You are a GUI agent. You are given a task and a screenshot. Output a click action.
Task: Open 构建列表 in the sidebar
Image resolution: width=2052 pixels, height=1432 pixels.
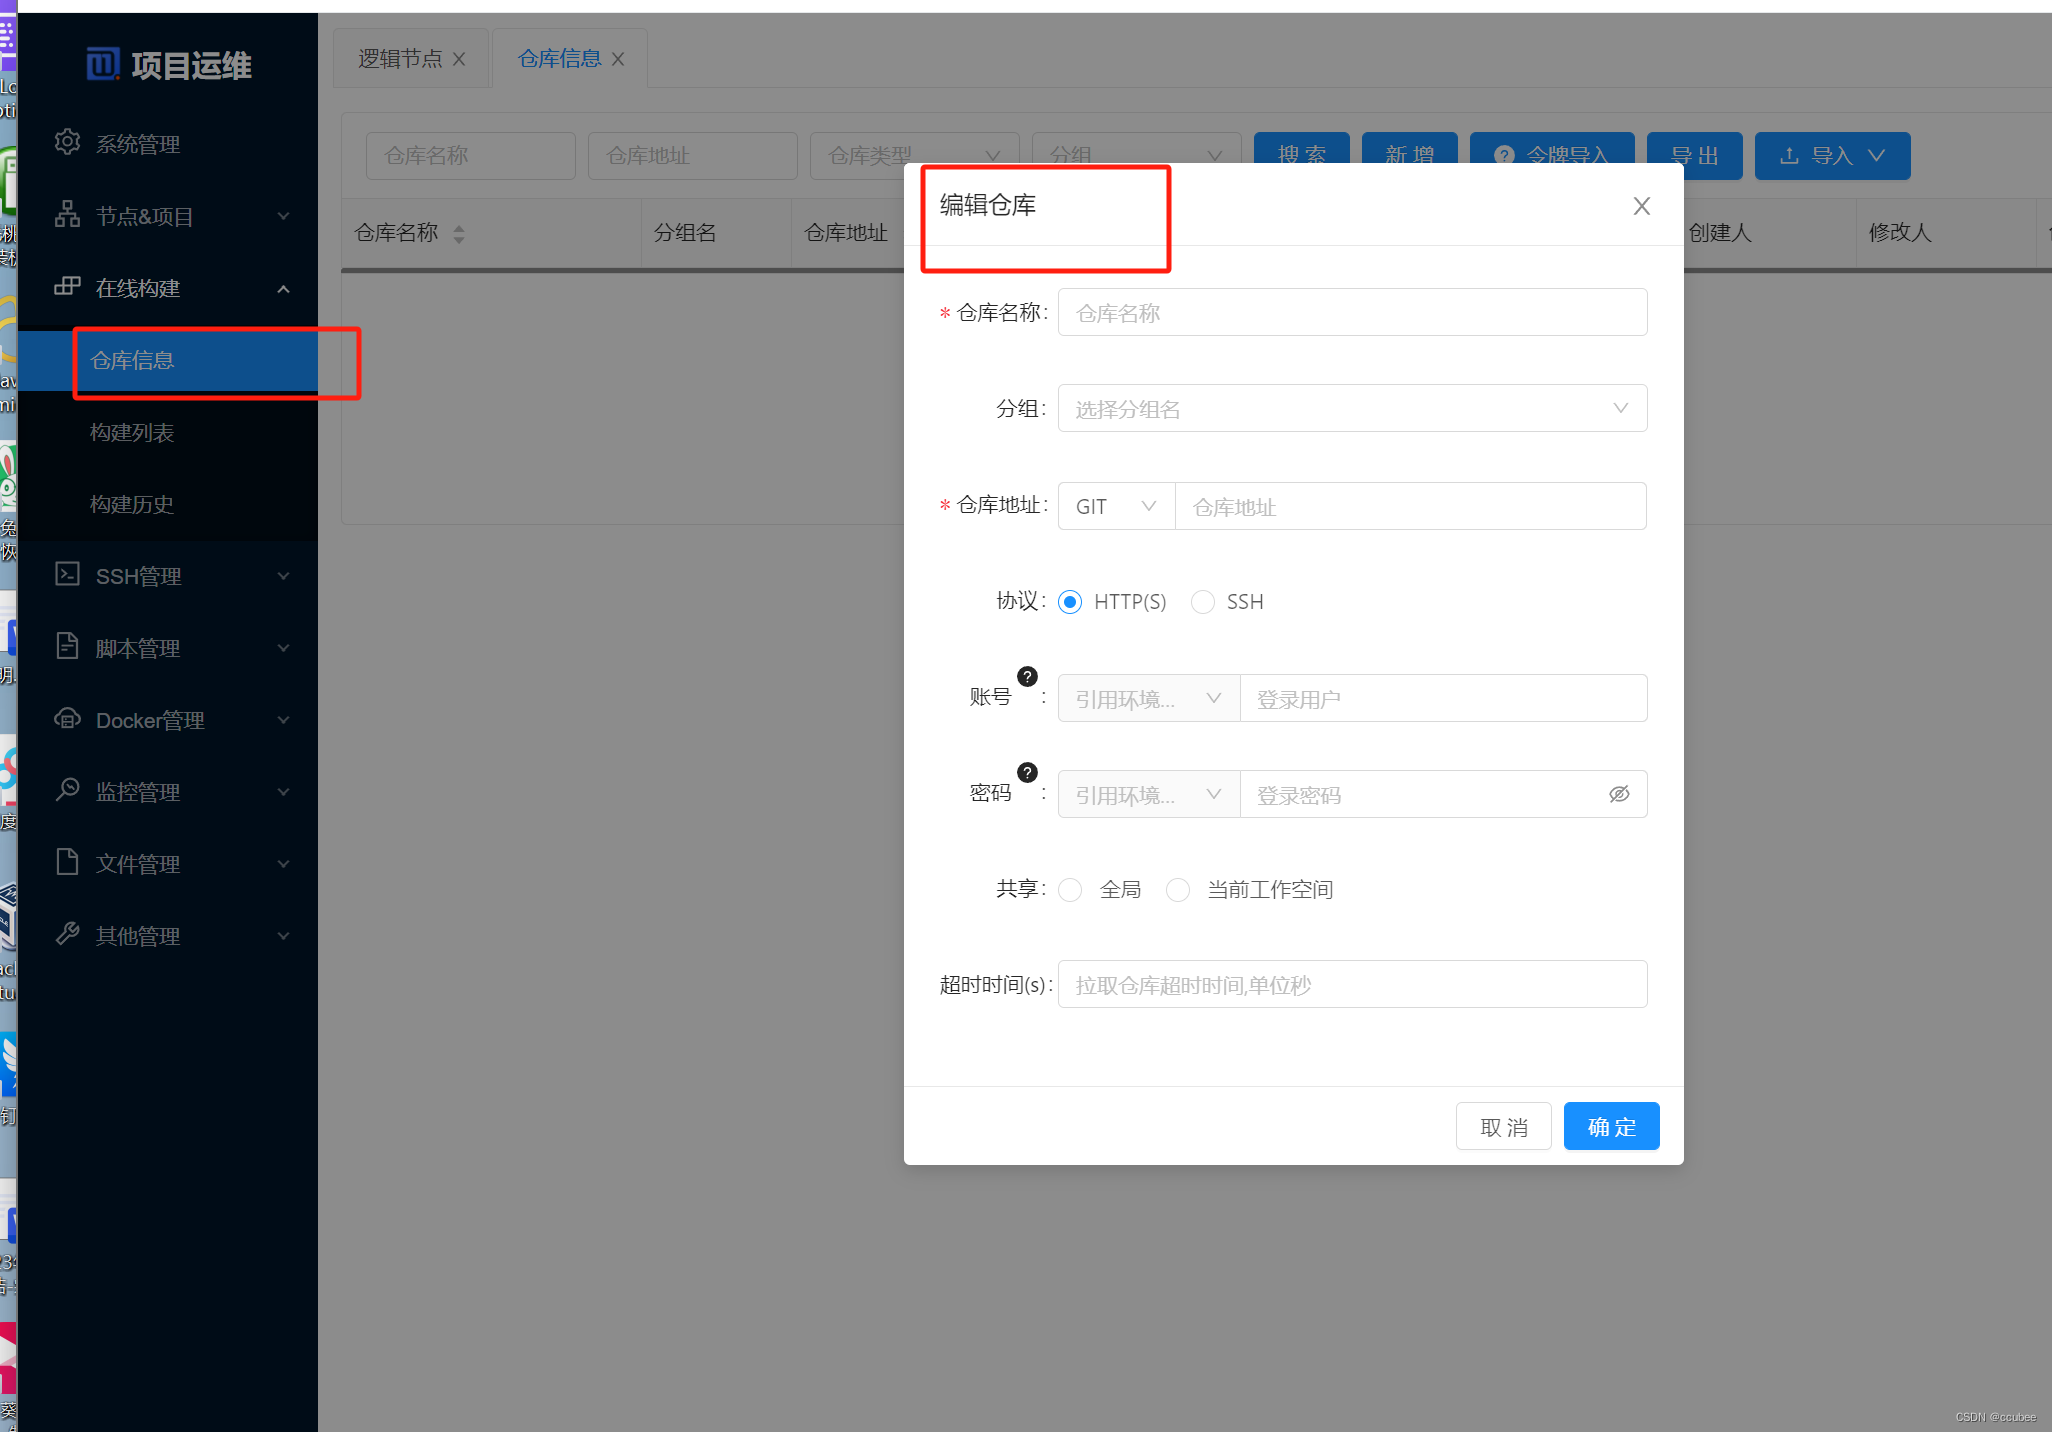(x=168, y=432)
